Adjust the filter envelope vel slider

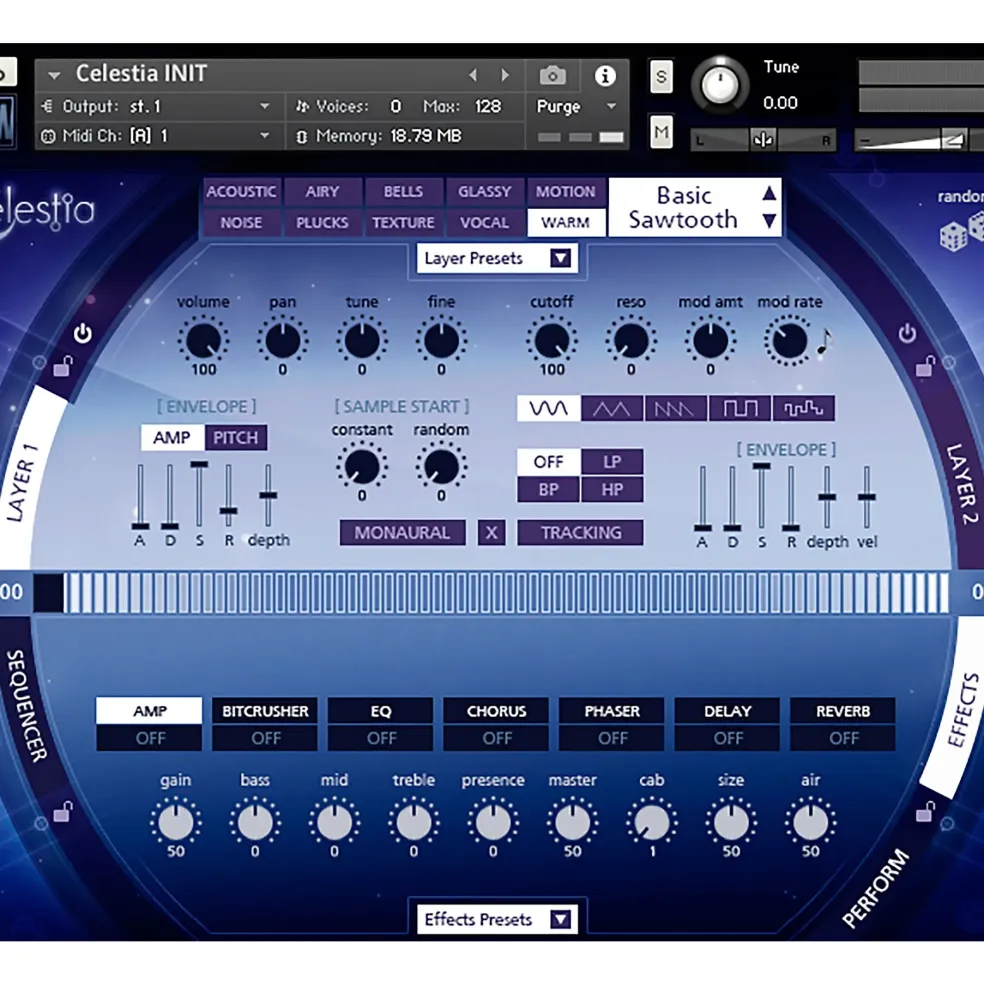[867, 497]
